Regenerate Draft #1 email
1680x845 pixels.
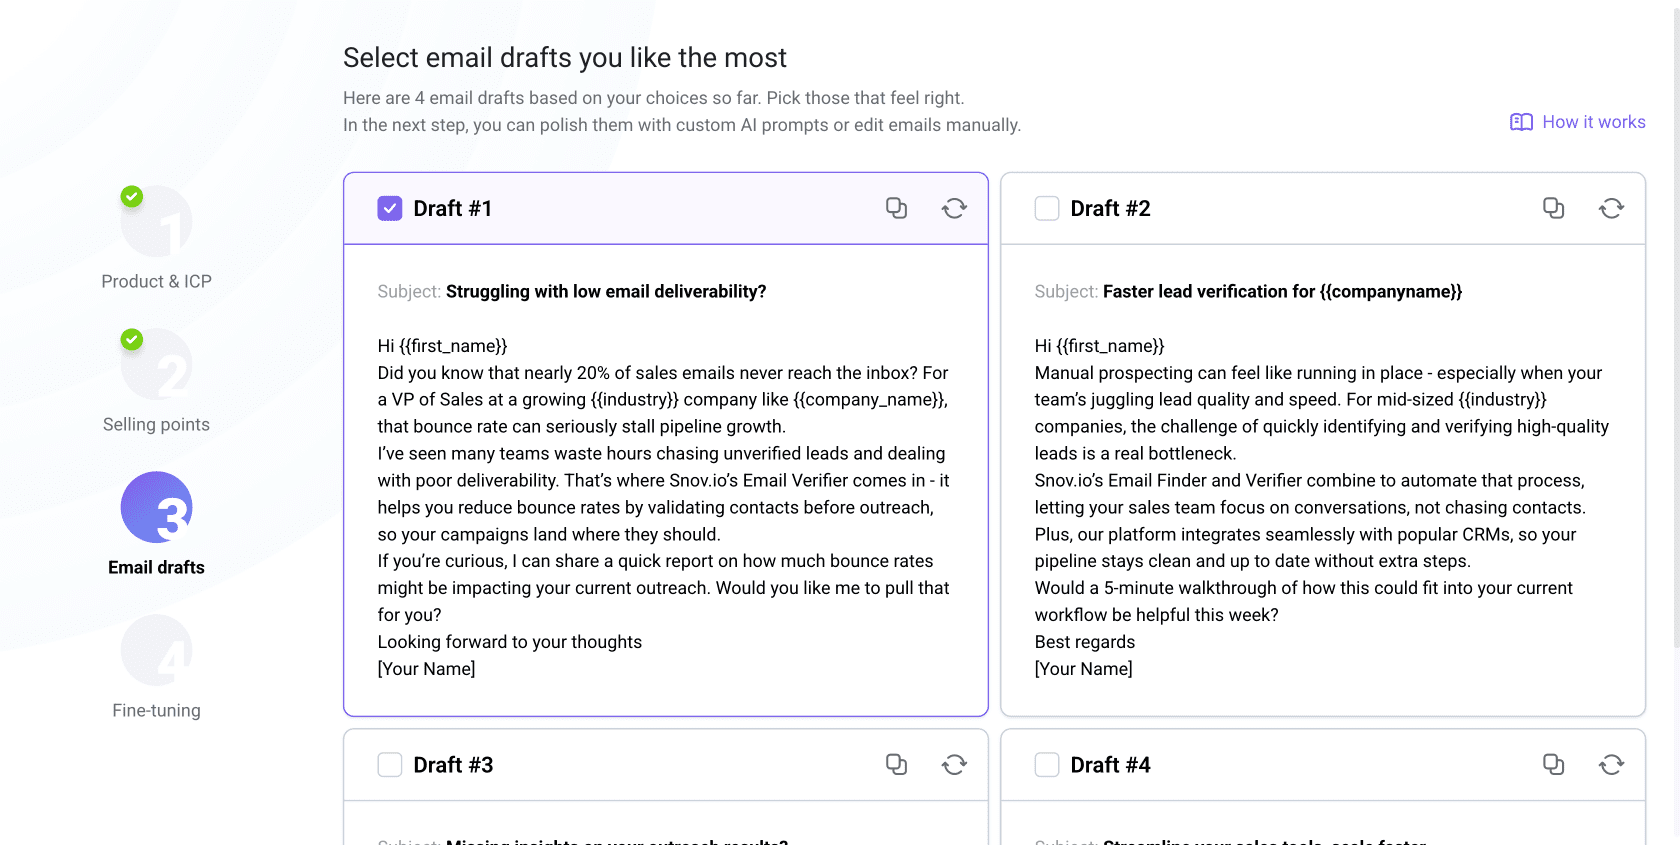point(954,208)
